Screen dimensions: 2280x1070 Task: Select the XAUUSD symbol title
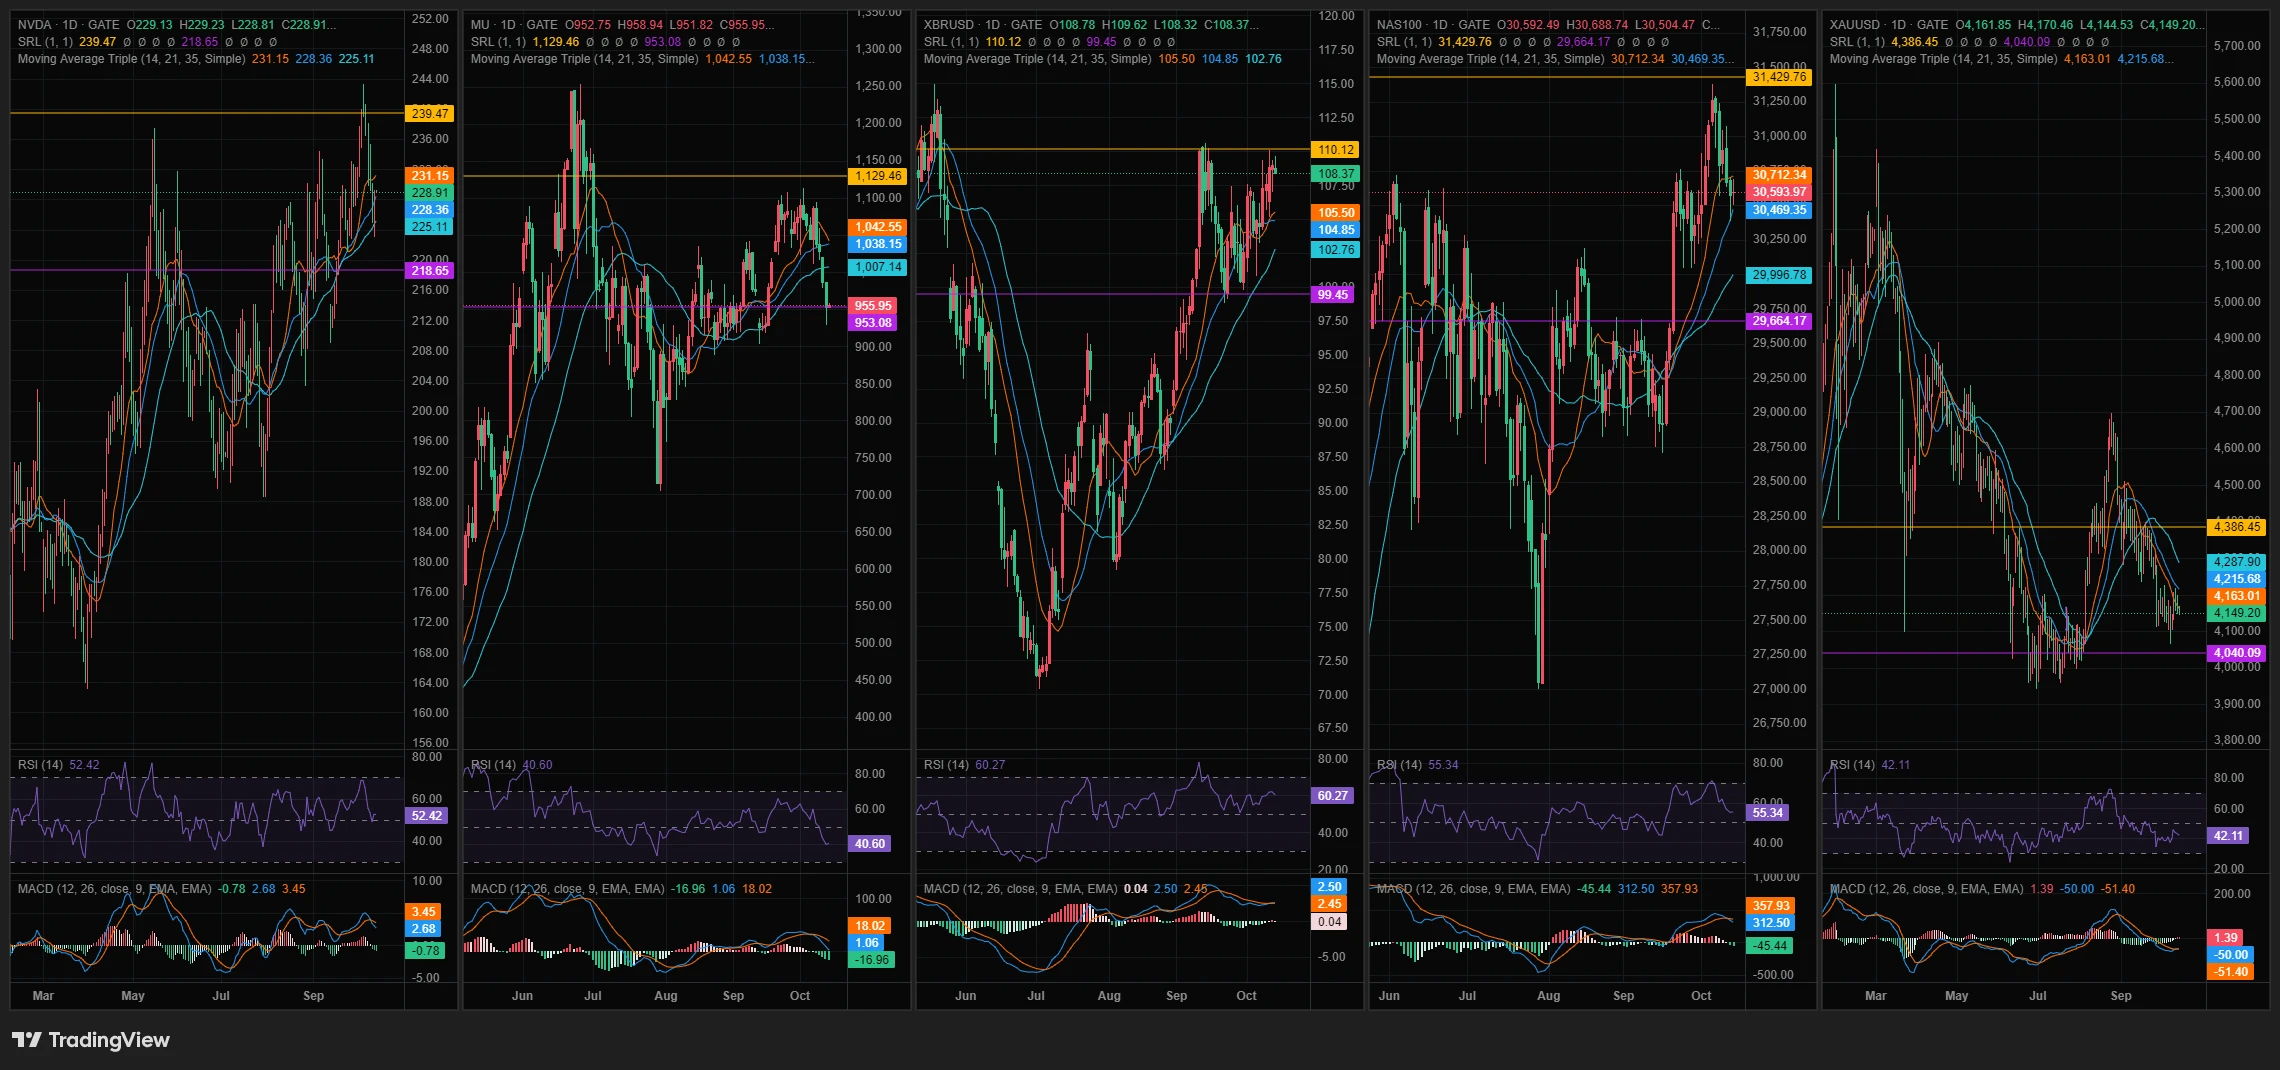[x=1854, y=25]
